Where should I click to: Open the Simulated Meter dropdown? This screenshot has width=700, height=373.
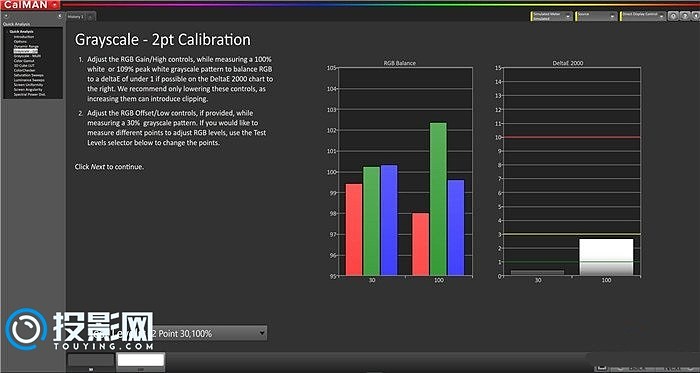click(x=551, y=17)
